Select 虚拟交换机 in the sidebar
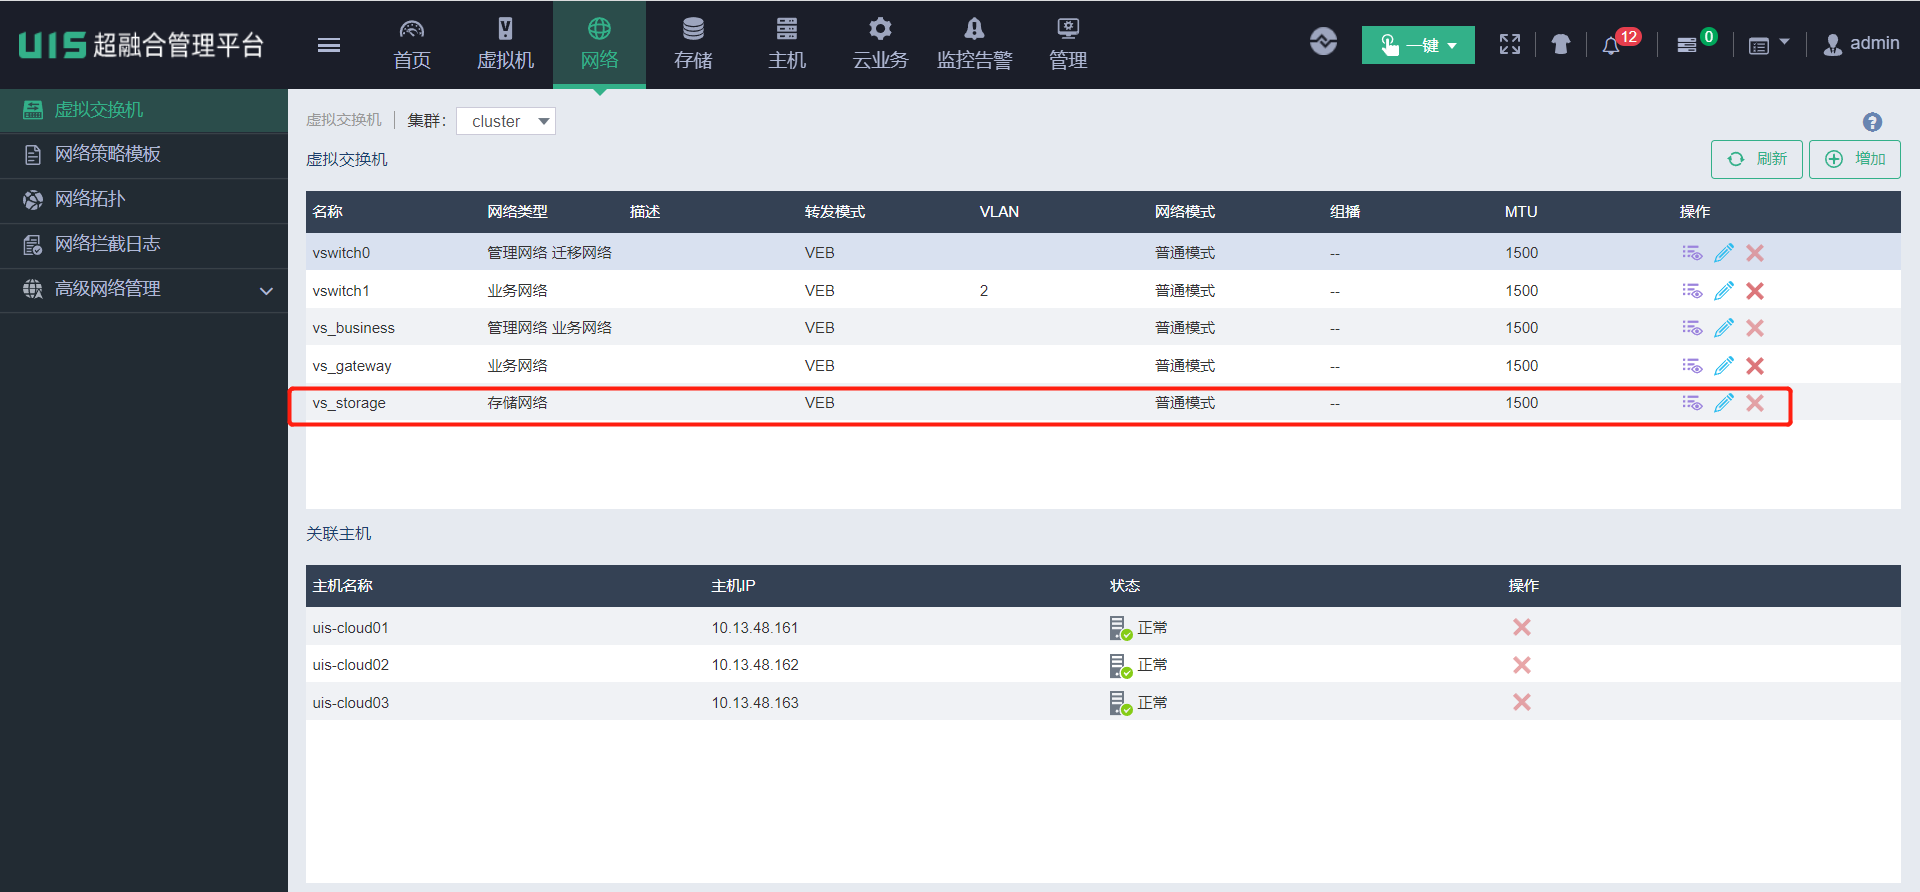 click(144, 110)
